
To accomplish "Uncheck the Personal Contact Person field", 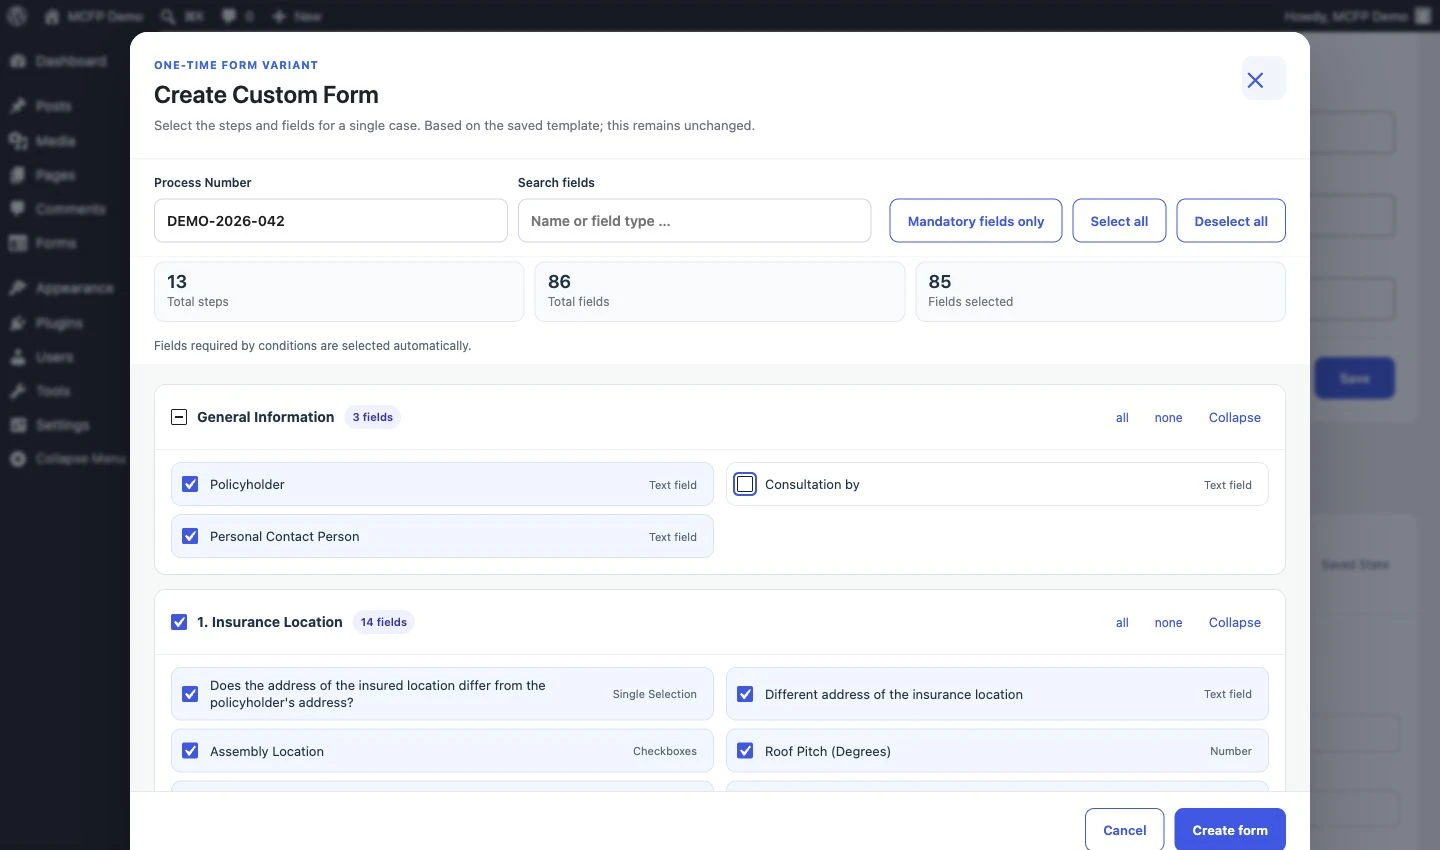I will 190,536.
